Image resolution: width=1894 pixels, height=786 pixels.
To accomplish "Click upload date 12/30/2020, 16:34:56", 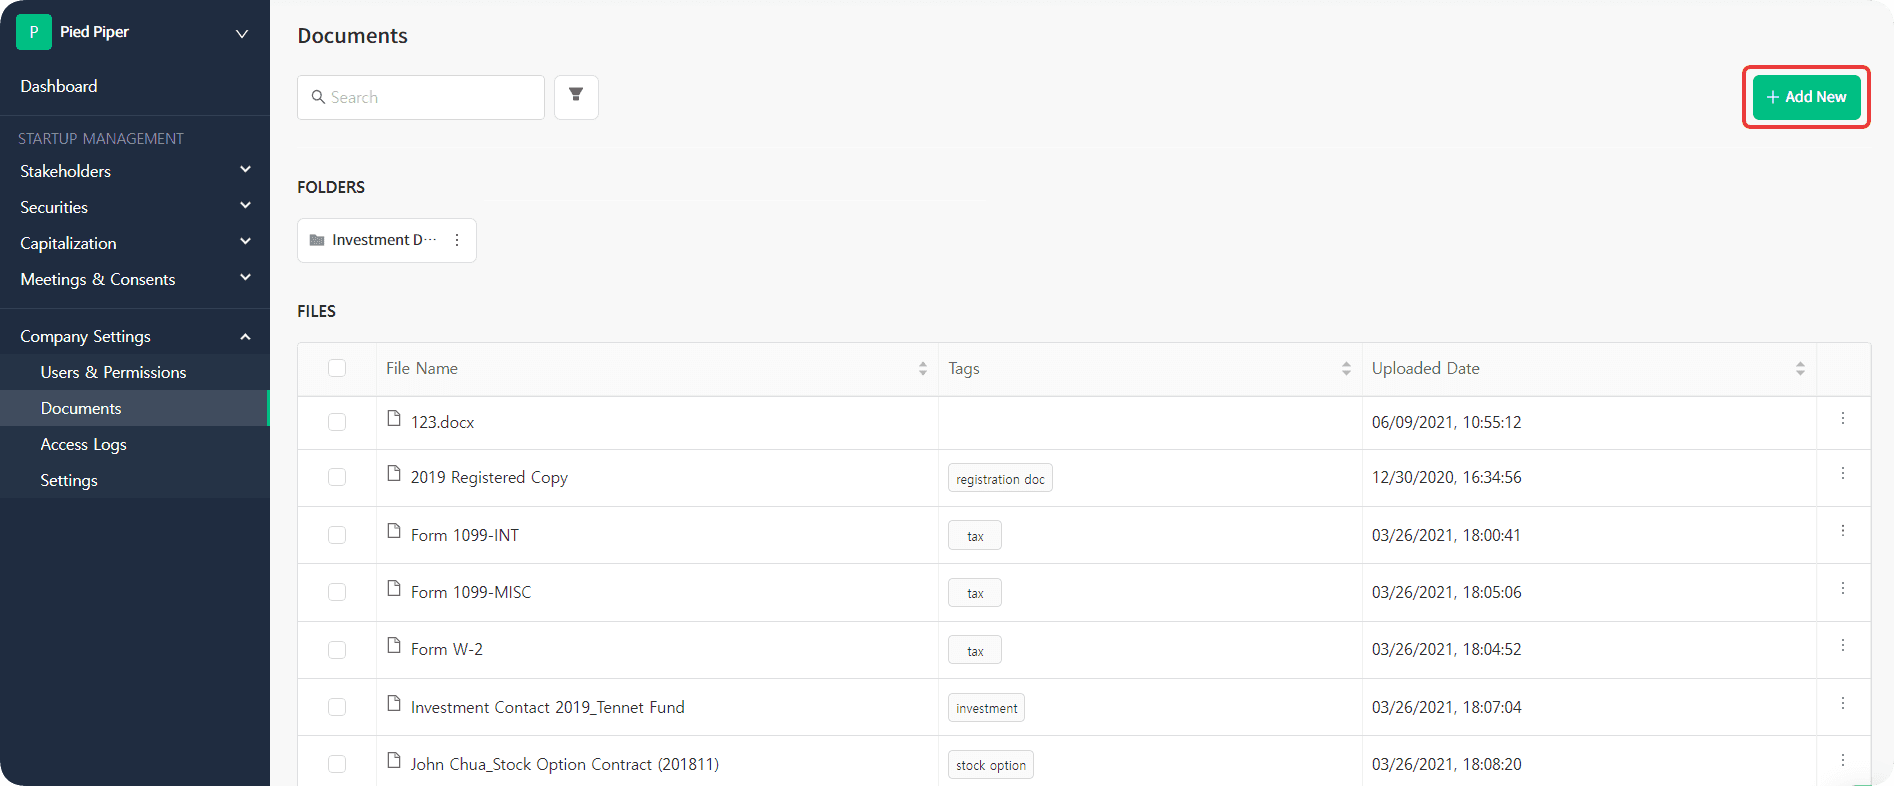I will [1446, 477].
